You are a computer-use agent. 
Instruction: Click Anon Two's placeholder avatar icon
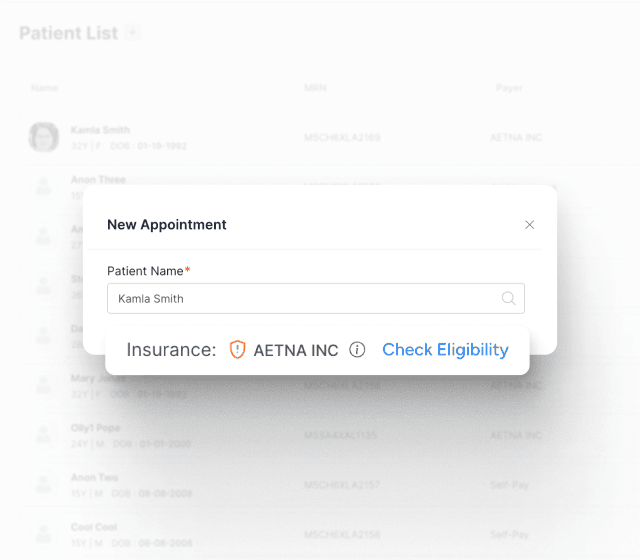pos(43,485)
